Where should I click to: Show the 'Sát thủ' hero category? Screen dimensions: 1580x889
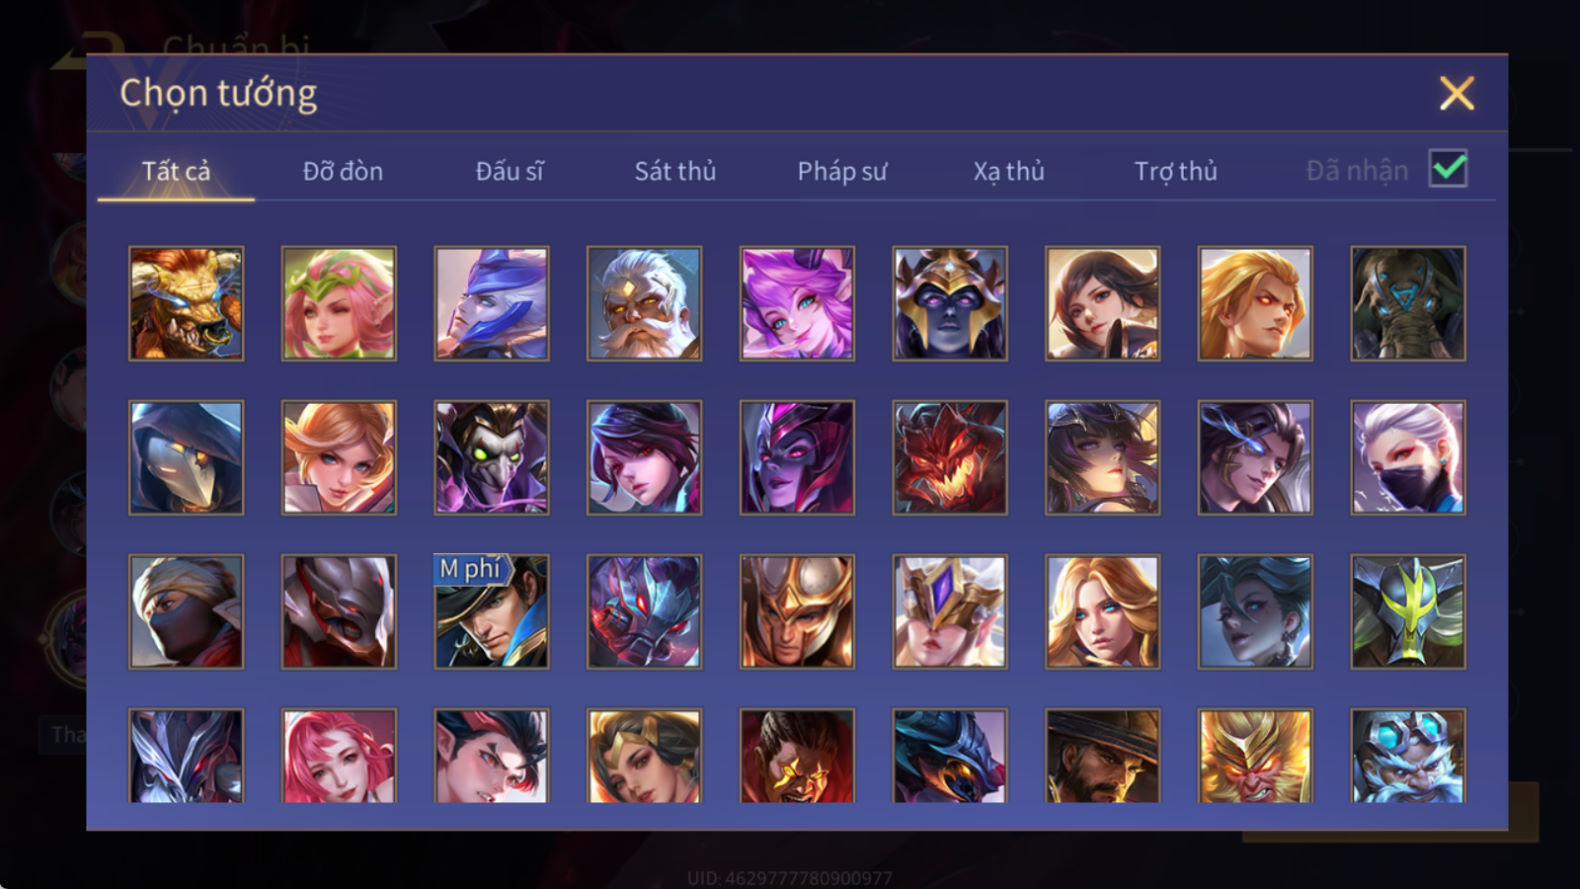pyautogui.click(x=675, y=171)
